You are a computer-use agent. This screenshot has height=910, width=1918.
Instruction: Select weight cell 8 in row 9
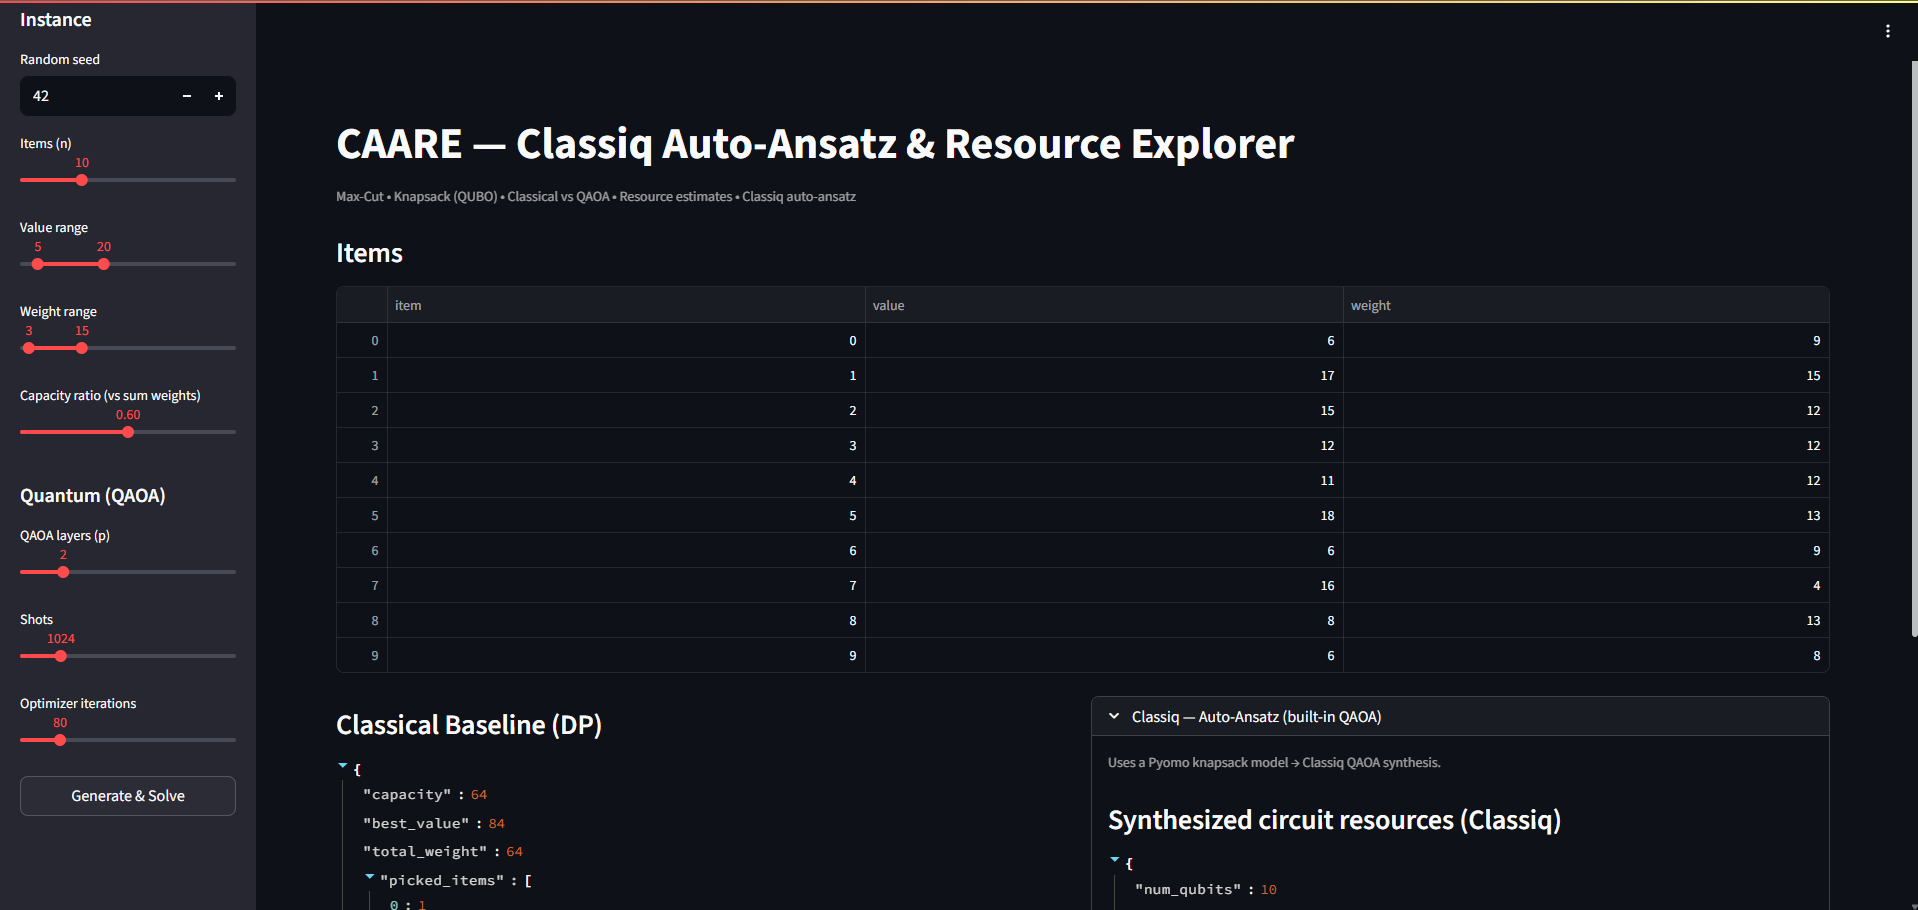click(1586, 656)
